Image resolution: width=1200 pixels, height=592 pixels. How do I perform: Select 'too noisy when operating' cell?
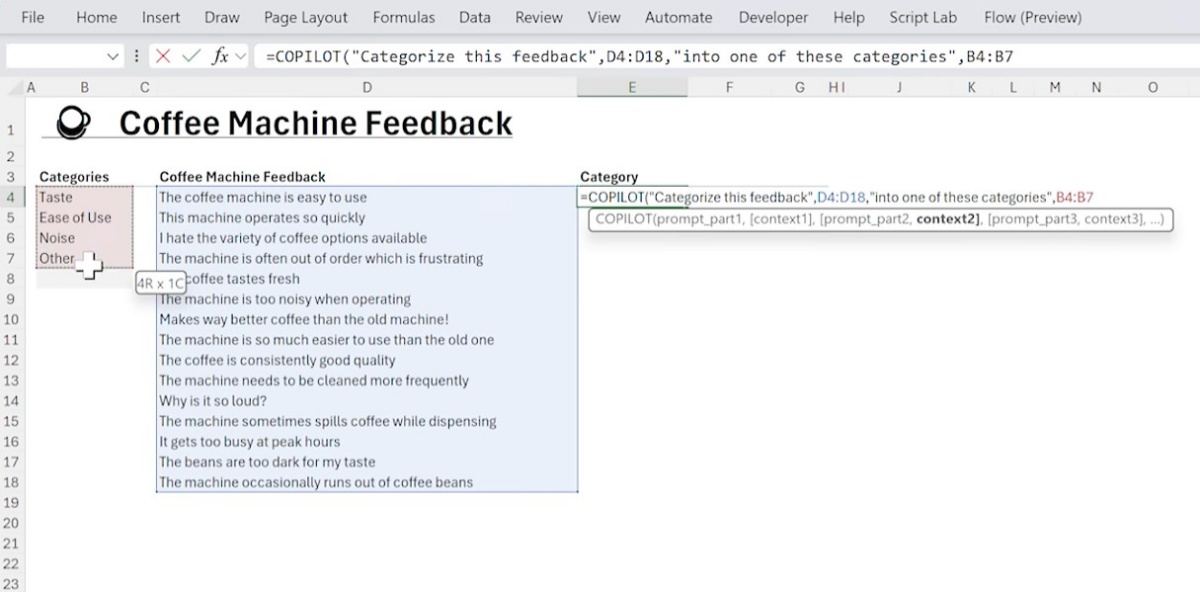point(367,299)
